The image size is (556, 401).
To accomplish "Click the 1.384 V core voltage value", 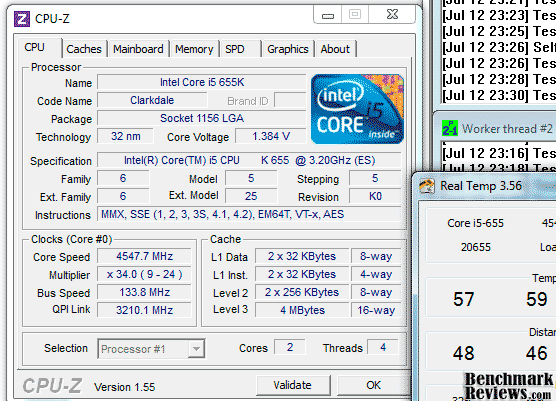I will (x=271, y=136).
